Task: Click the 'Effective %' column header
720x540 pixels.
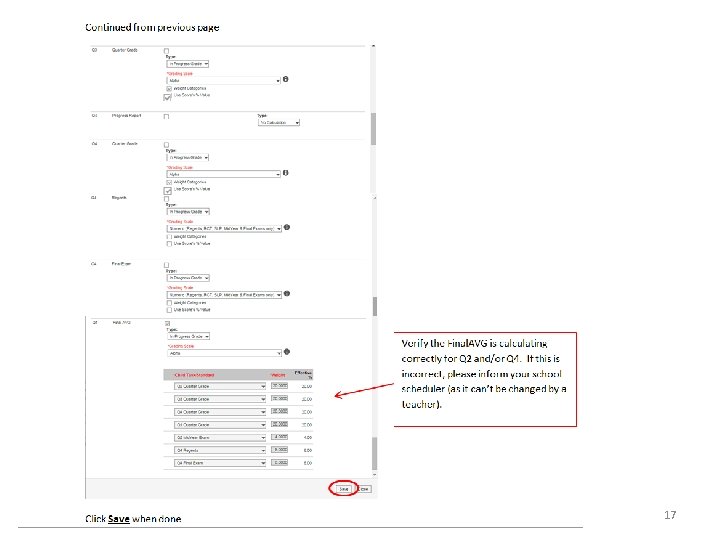Action: (x=304, y=375)
